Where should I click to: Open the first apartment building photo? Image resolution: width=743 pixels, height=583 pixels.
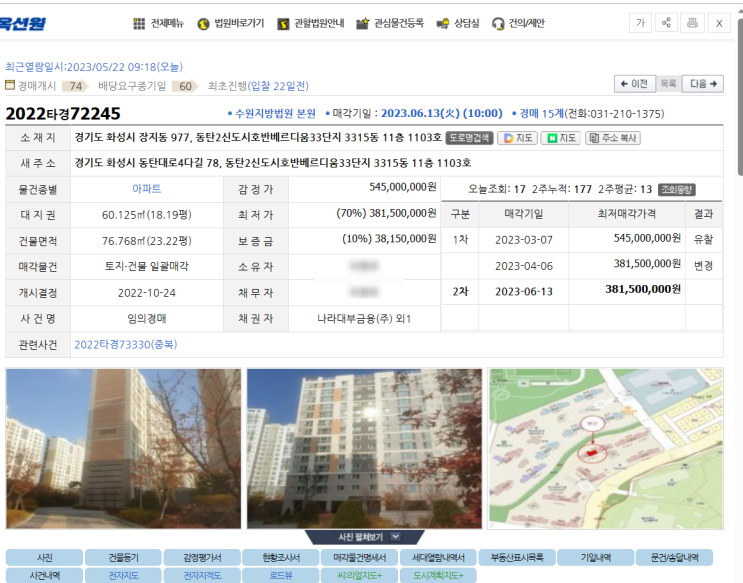point(123,448)
